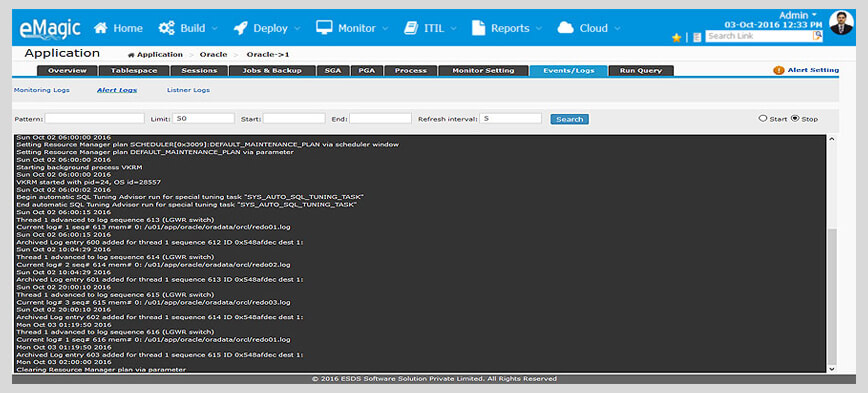Open the Admin profile photo
This screenshot has width=868, height=393.
click(841, 23)
